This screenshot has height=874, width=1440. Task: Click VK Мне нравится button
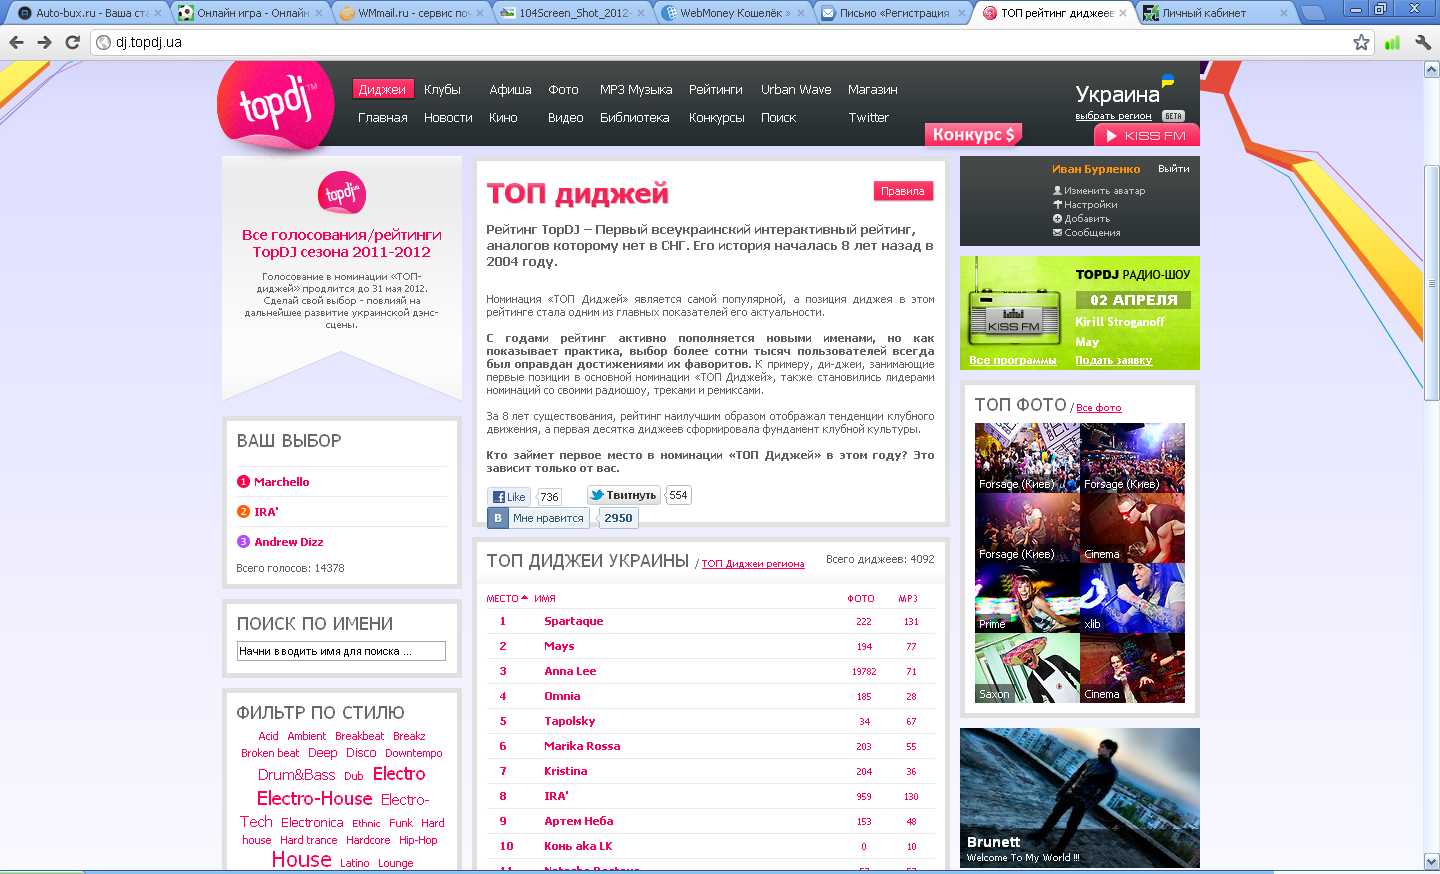(x=538, y=518)
